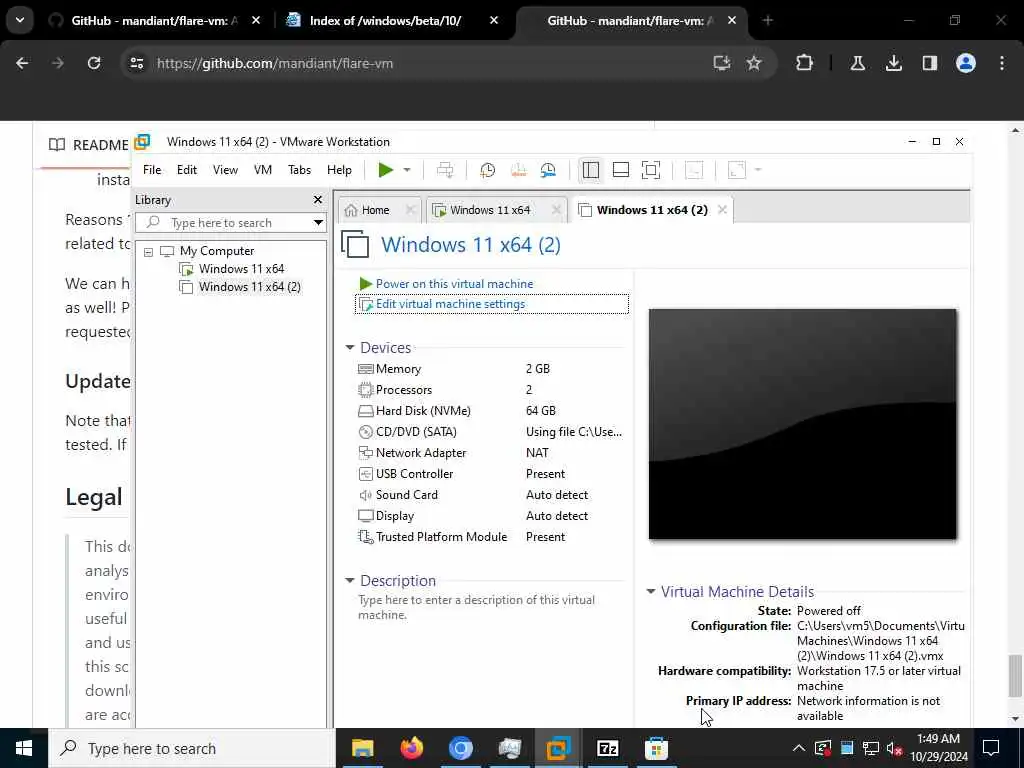1024x768 pixels.
Task: Close the Windows 11 x64 (2) tab
Action: [x=722, y=210]
